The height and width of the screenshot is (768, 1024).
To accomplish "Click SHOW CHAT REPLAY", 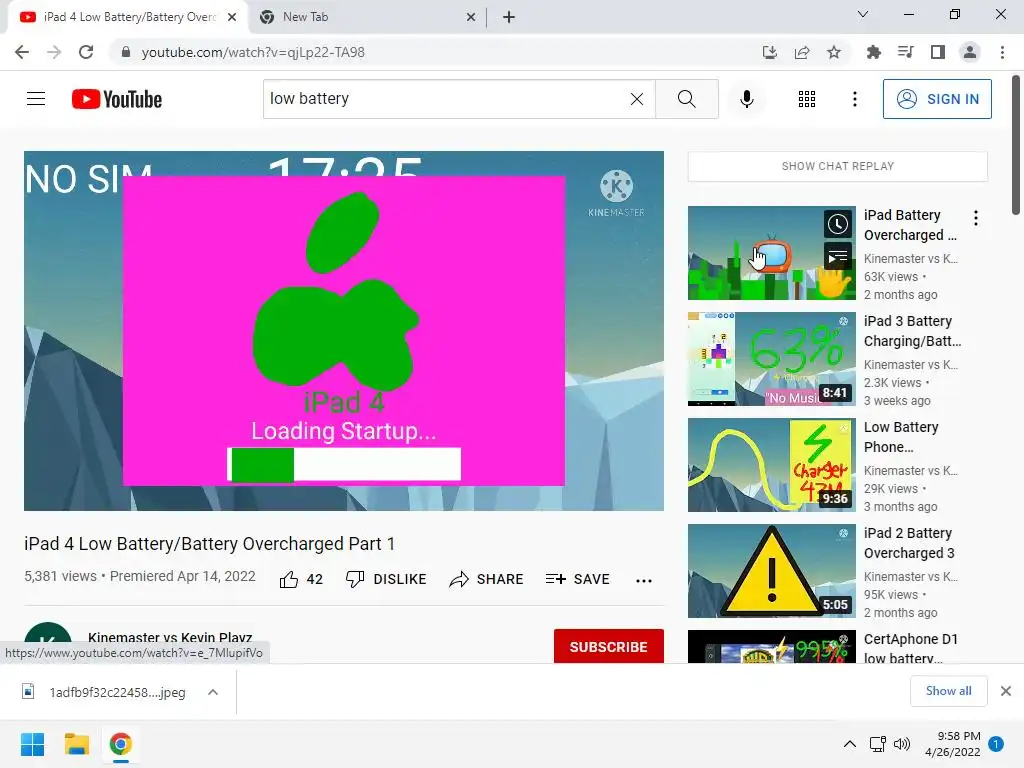I will [838, 166].
